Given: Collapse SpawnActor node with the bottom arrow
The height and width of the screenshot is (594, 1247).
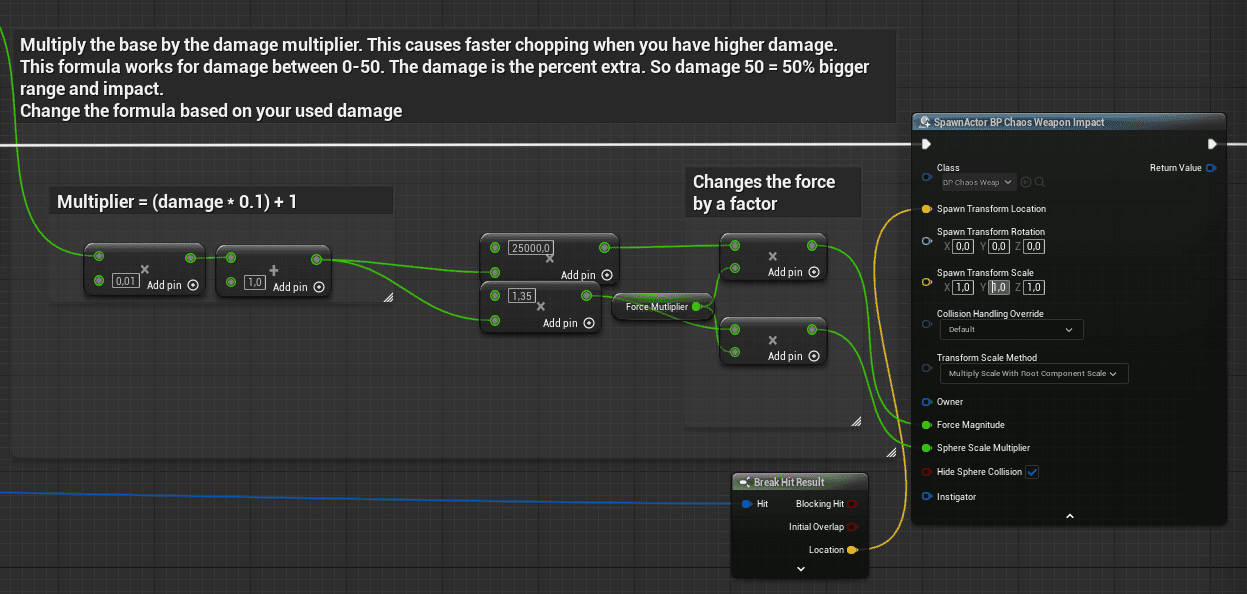Looking at the screenshot, I should (x=1069, y=516).
